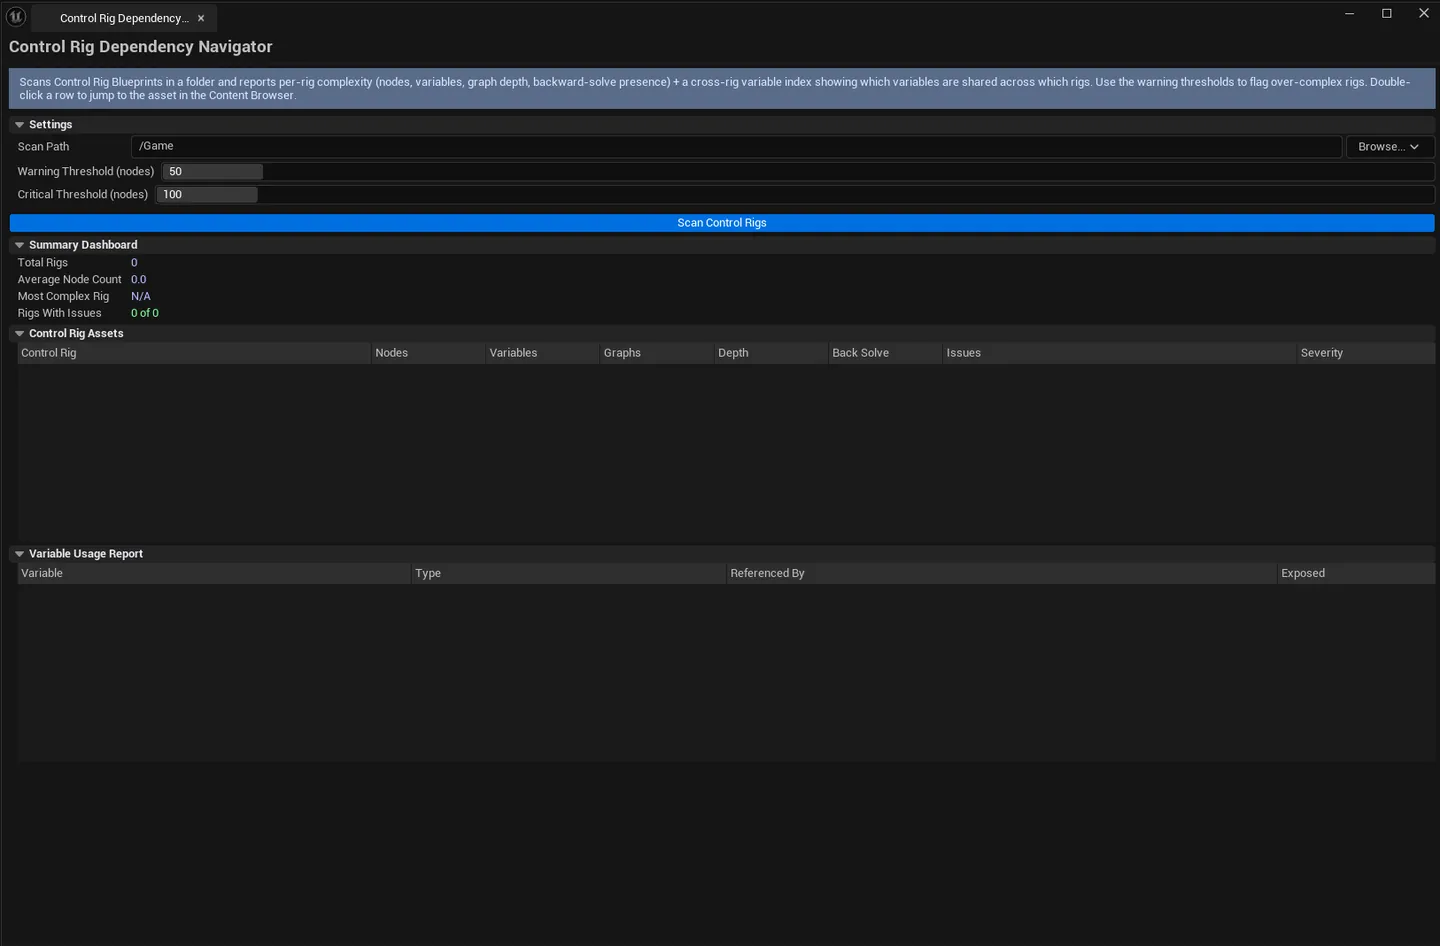The height and width of the screenshot is (946, 1440).
Task: Start the Scan Control Rigs action
Action: pos(722,223)
